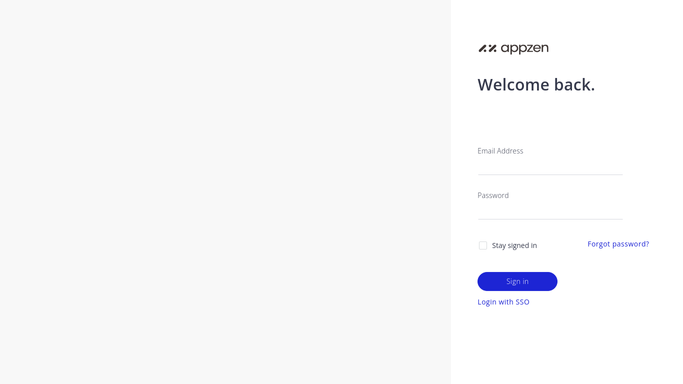Focus the Email Address input field
683x384 pixels.
click(550, 165)
